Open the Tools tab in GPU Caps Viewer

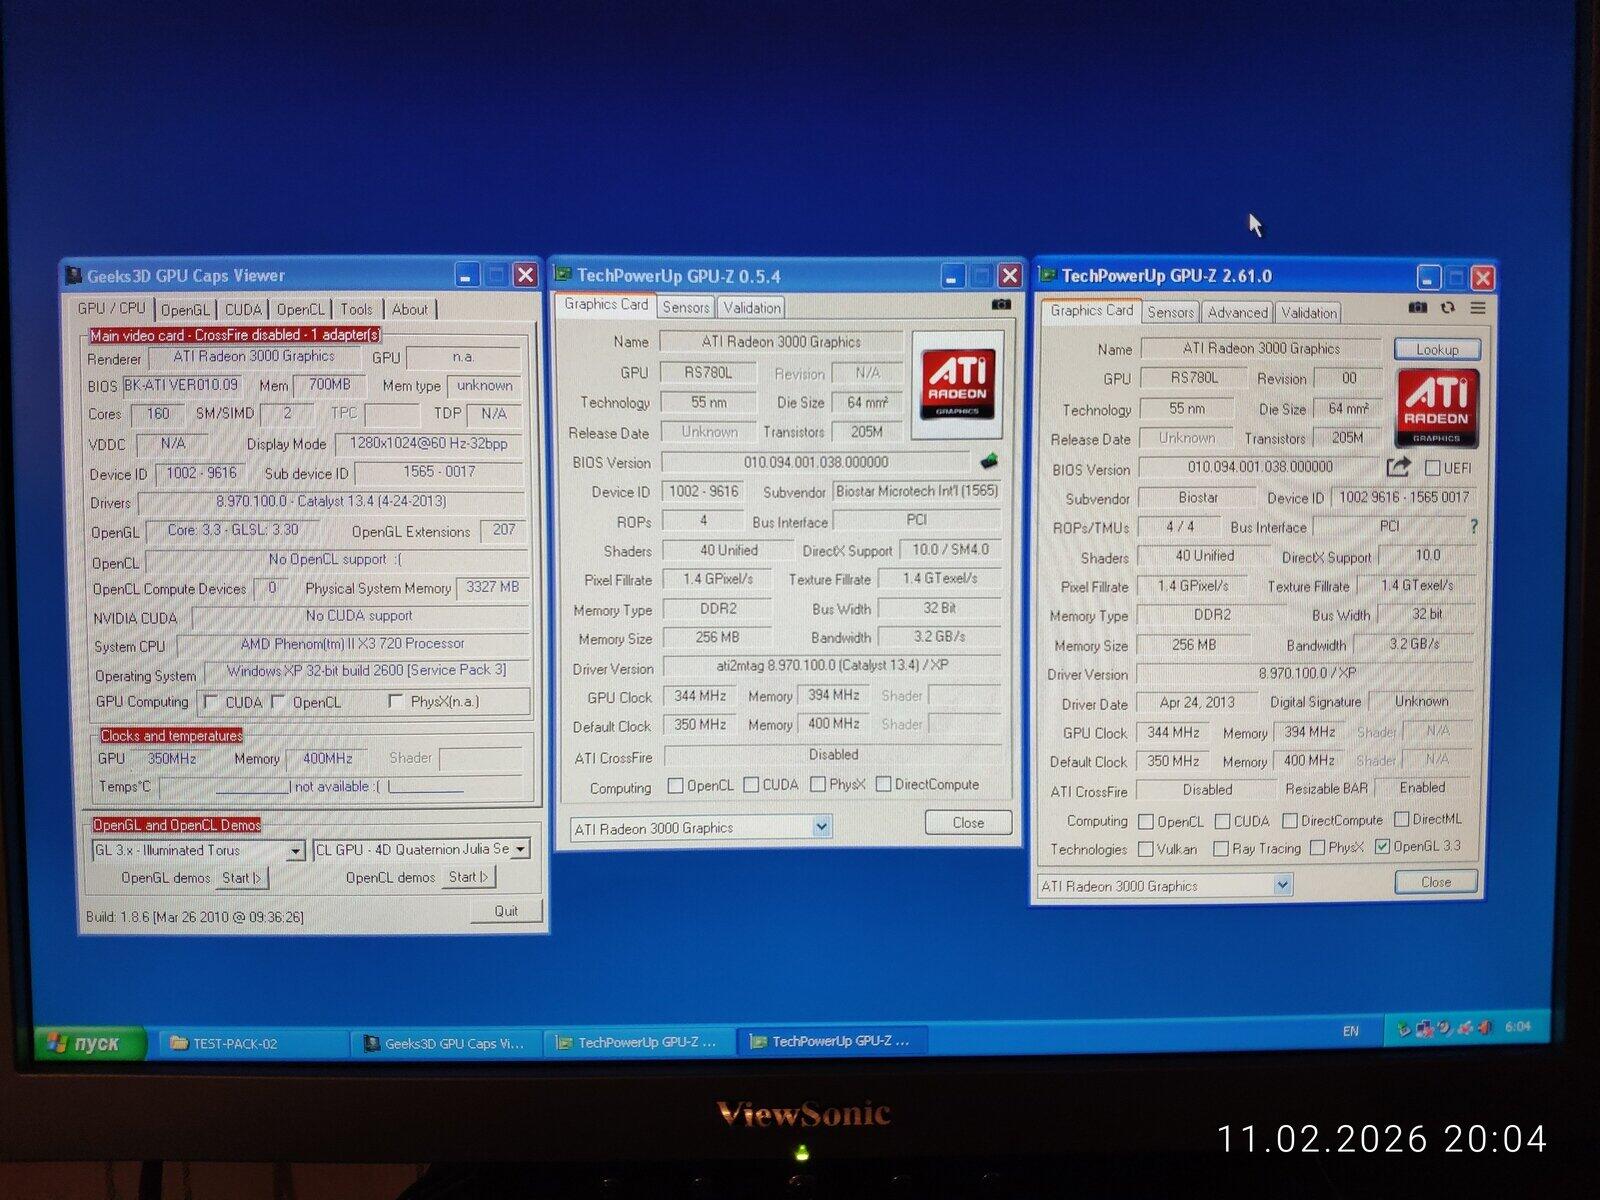click(356, 310)
